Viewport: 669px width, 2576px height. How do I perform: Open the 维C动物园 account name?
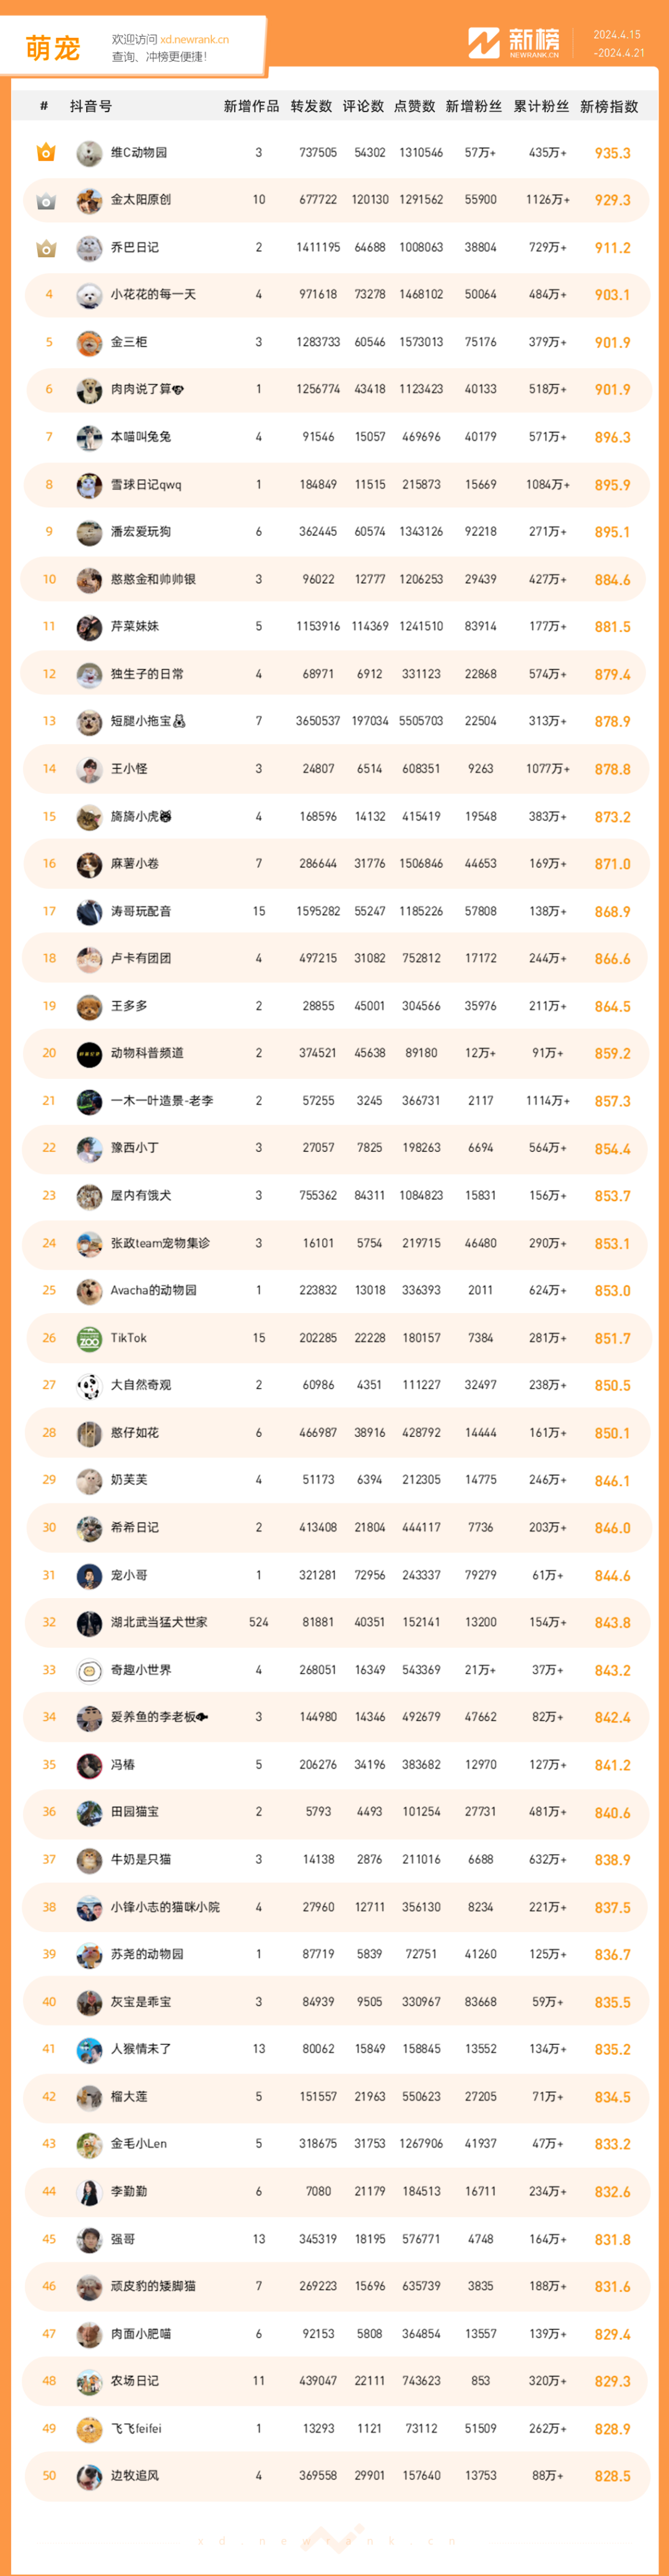coord(139,153)
